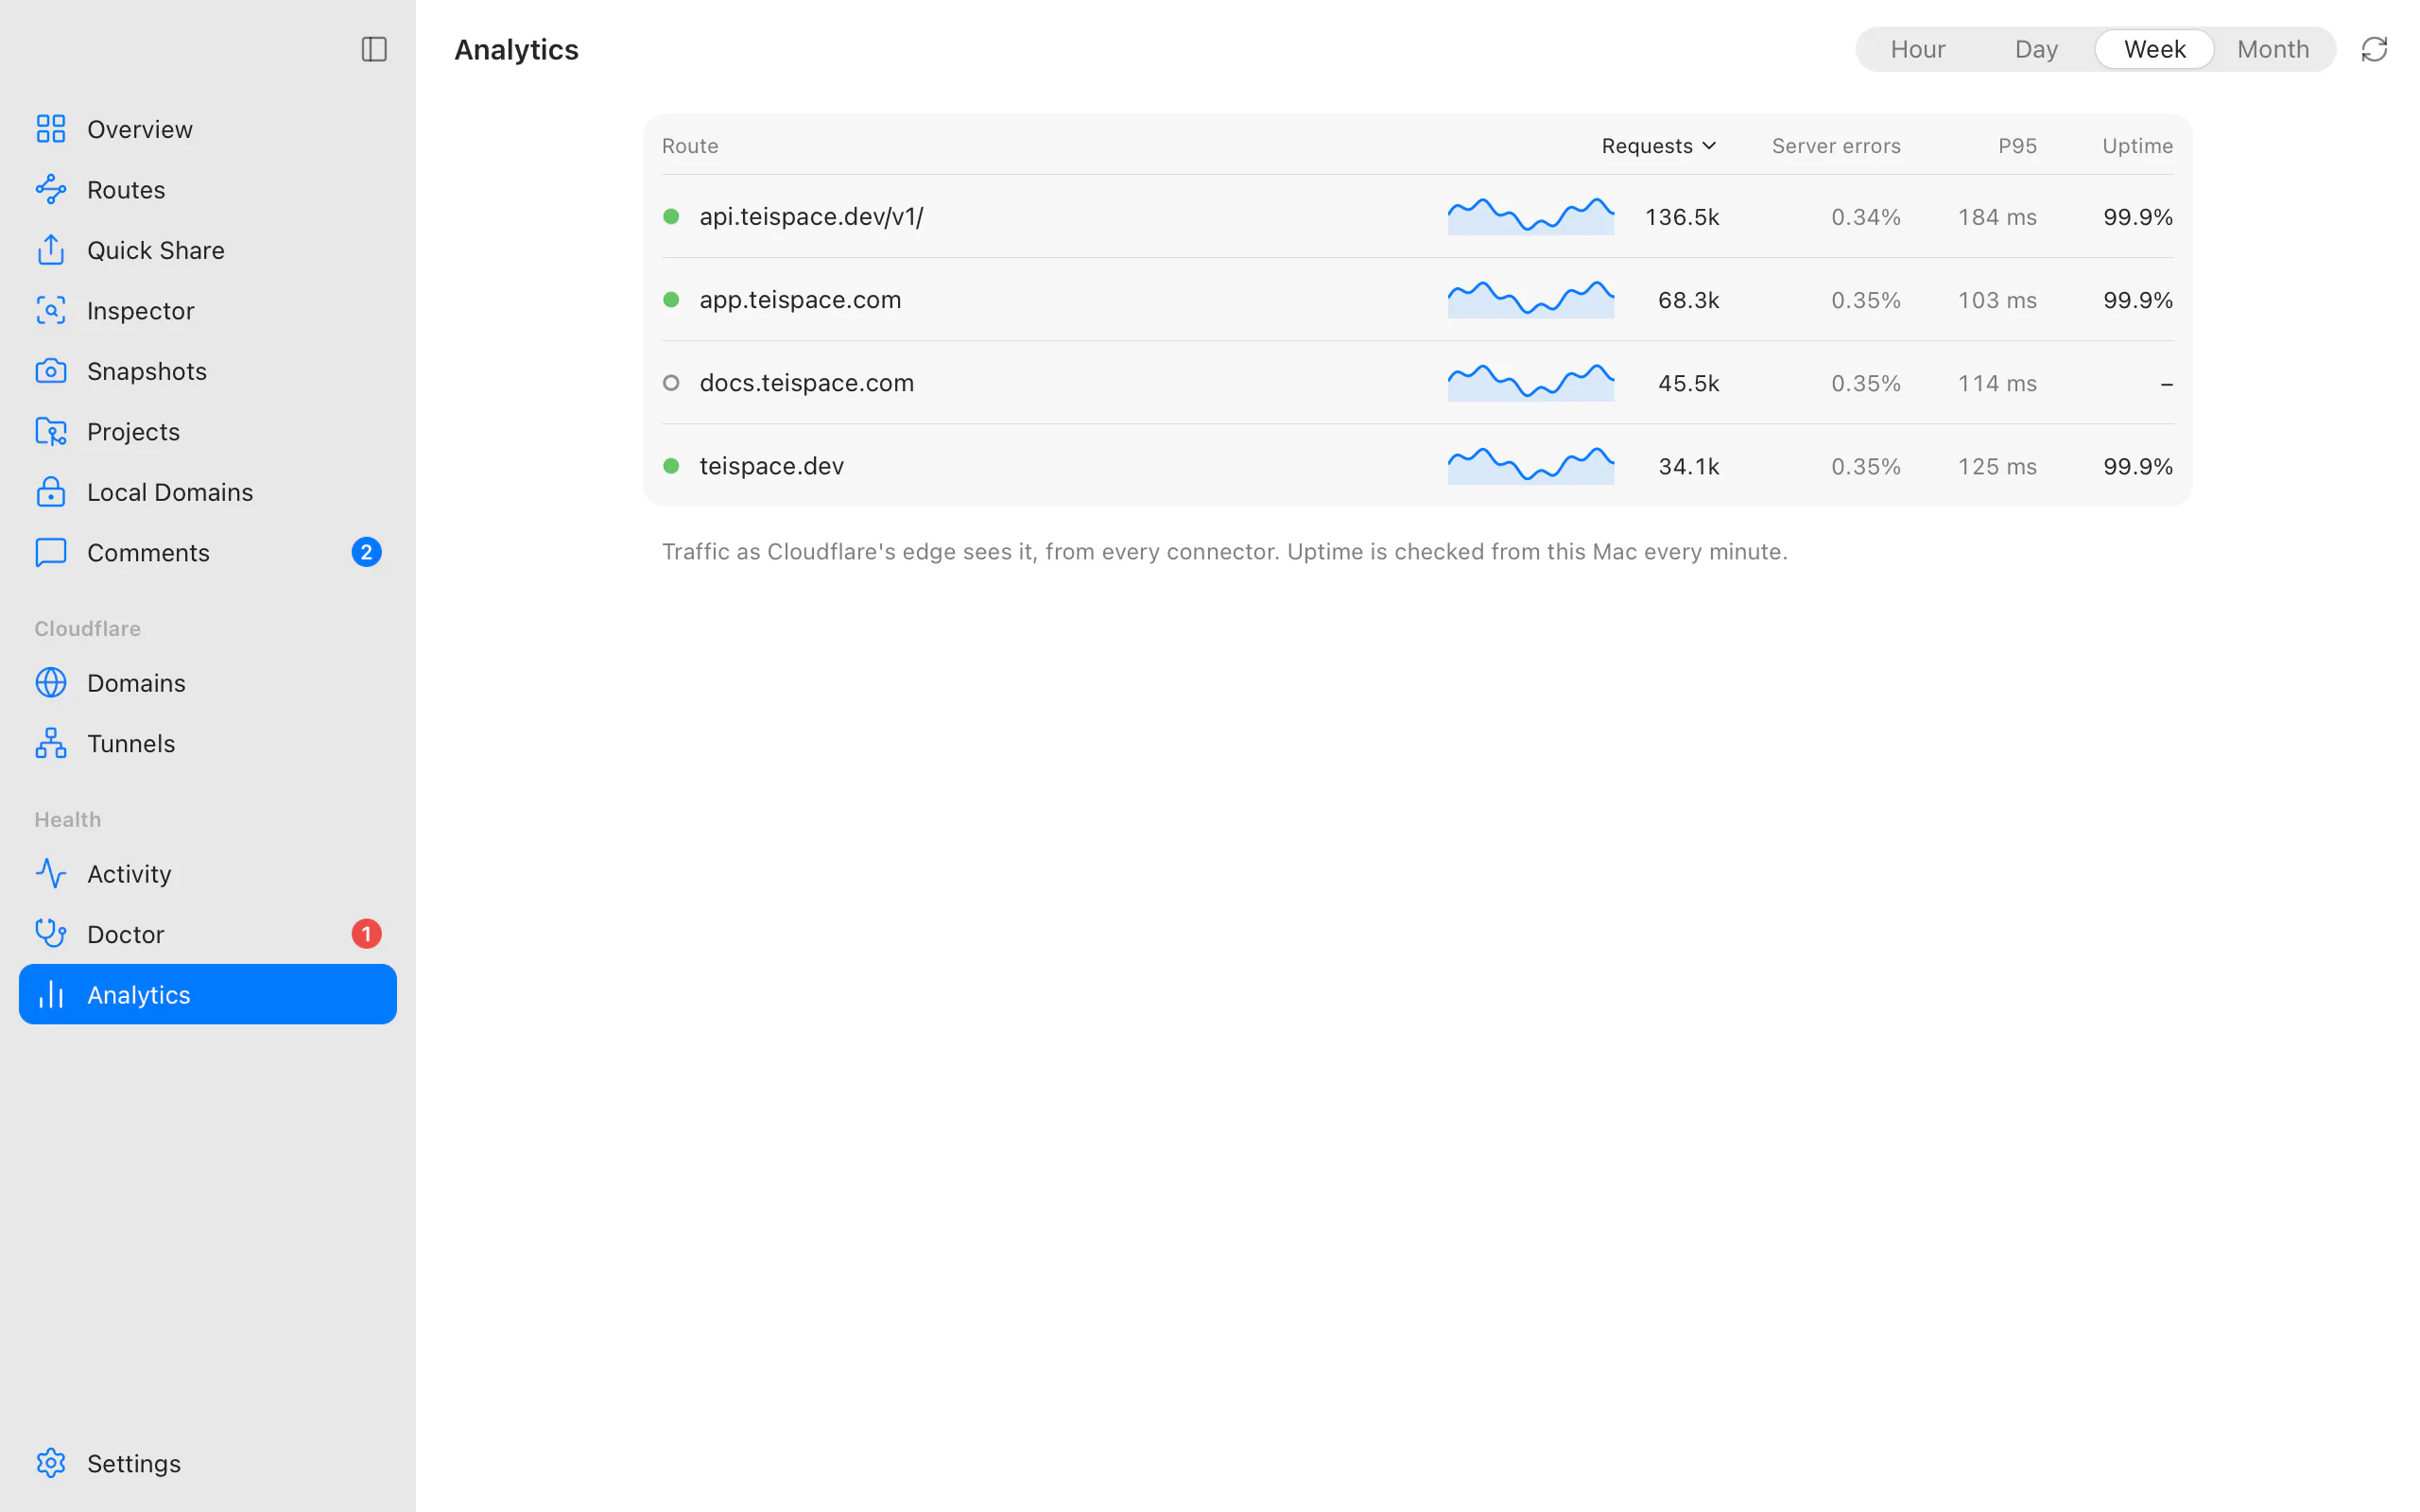Collapse the sidebar with the toggle icon

click(373, 49)
